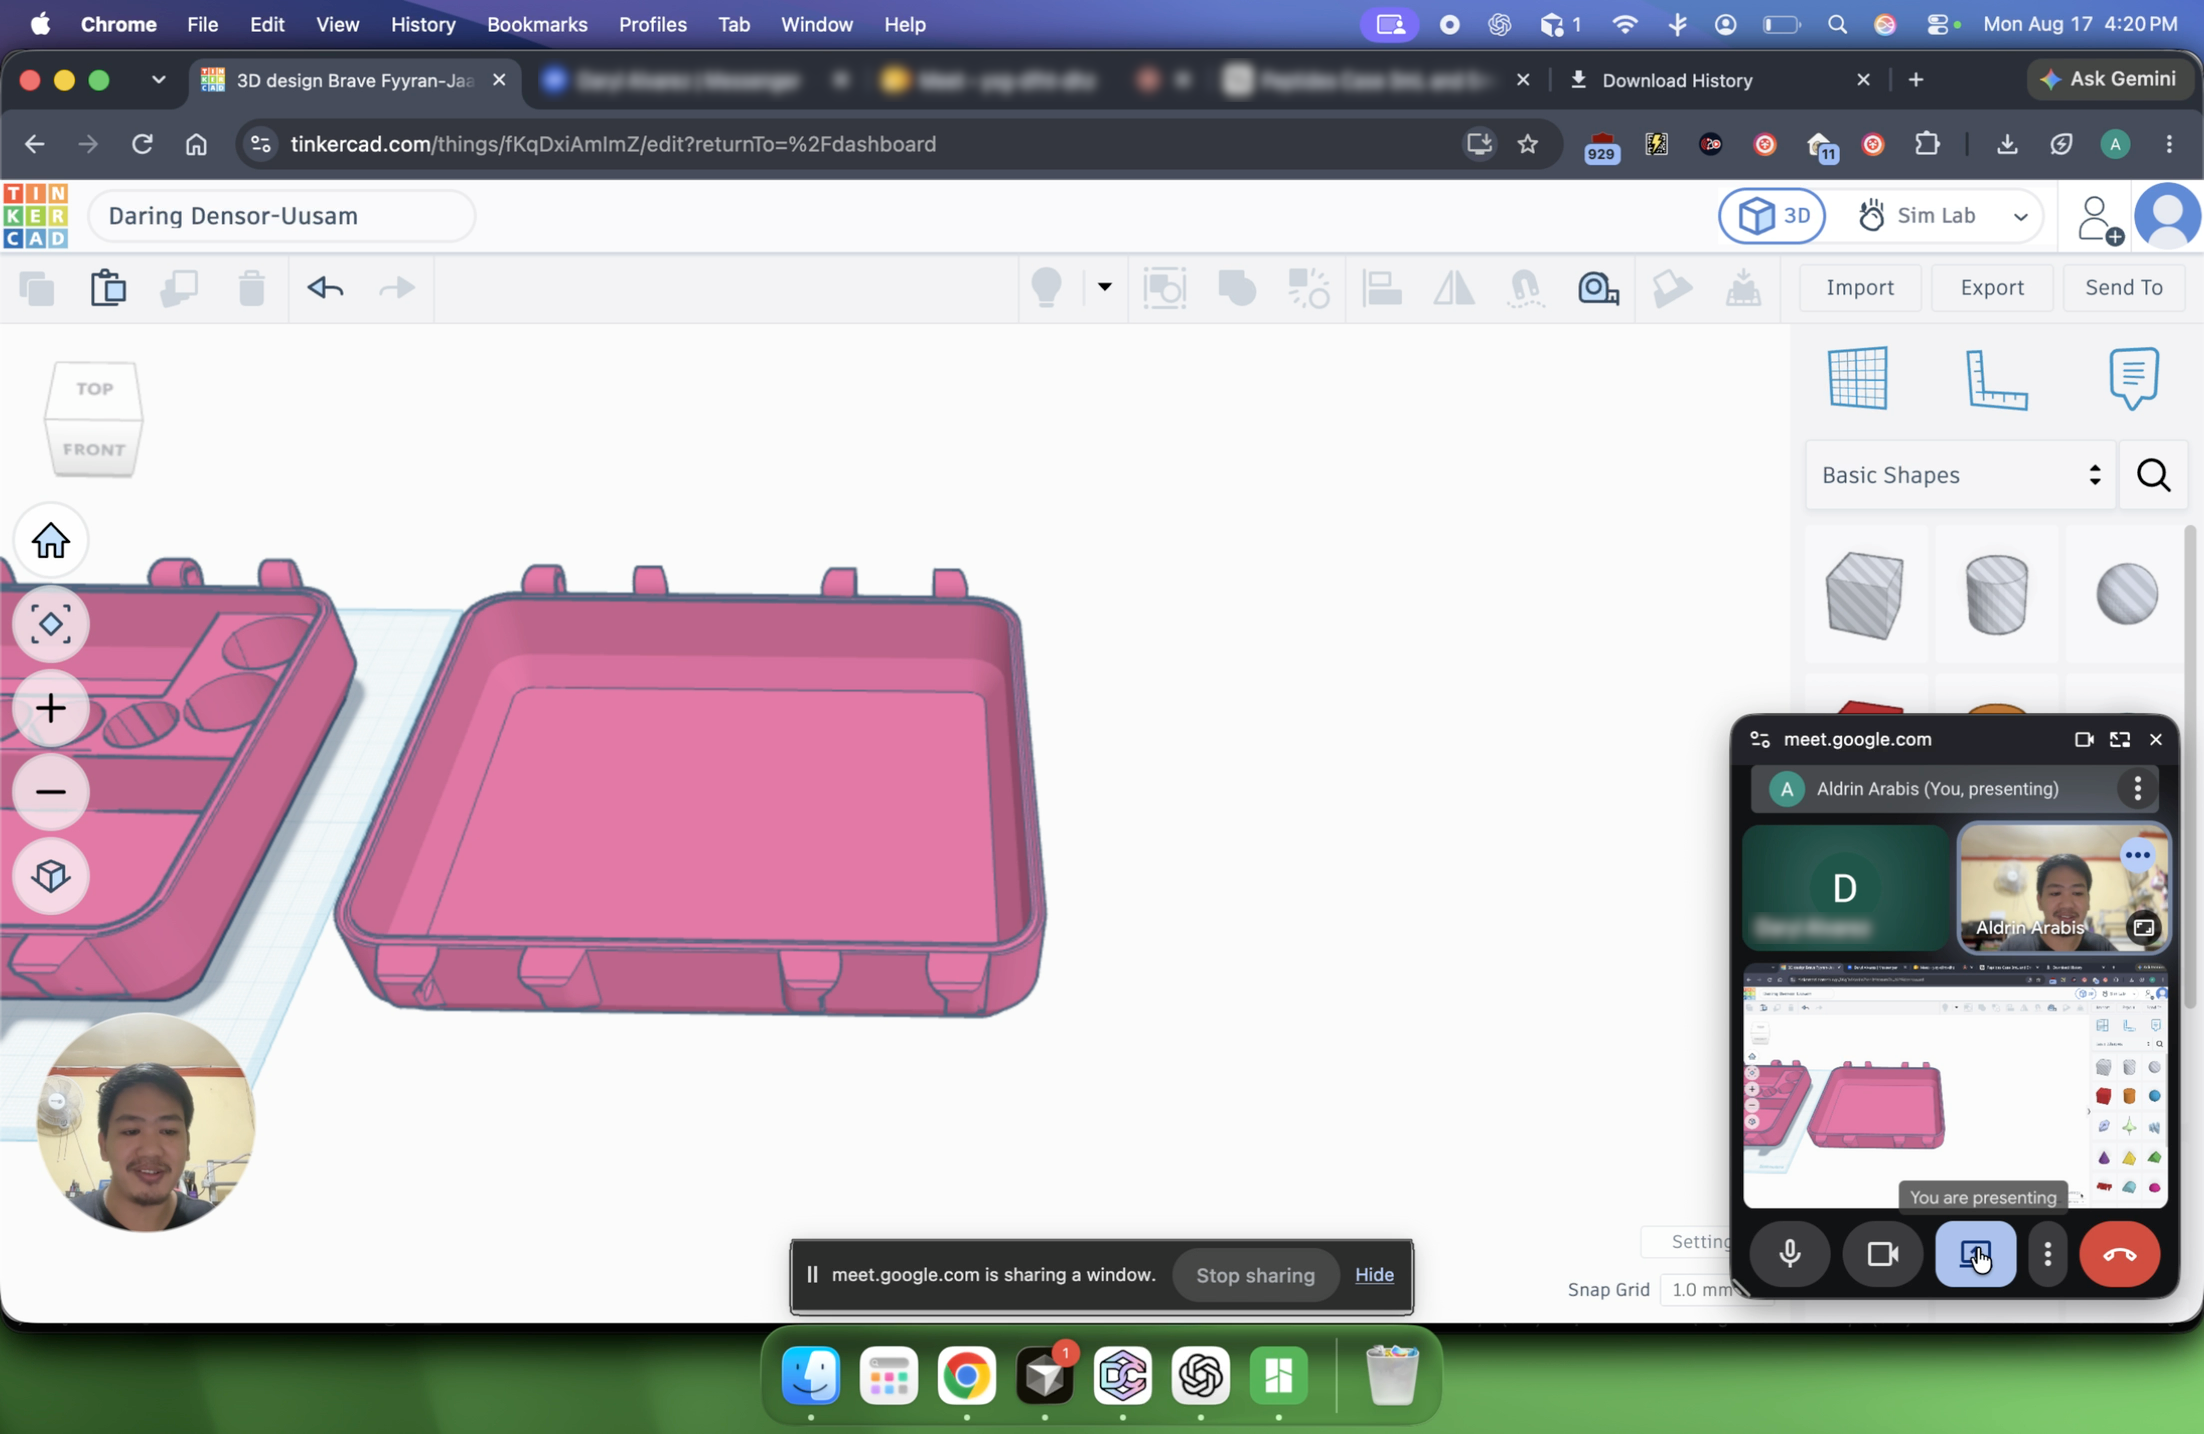Open Finder from the Dock

(810, 1376)
